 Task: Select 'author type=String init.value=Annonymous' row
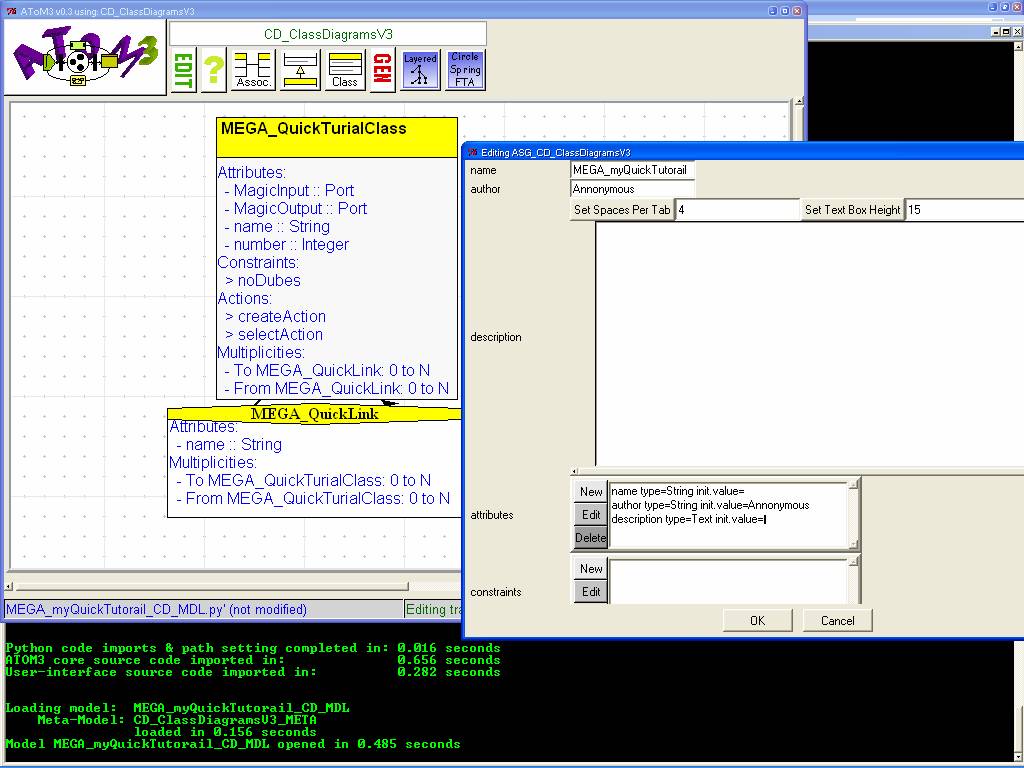tap(710, 505)
